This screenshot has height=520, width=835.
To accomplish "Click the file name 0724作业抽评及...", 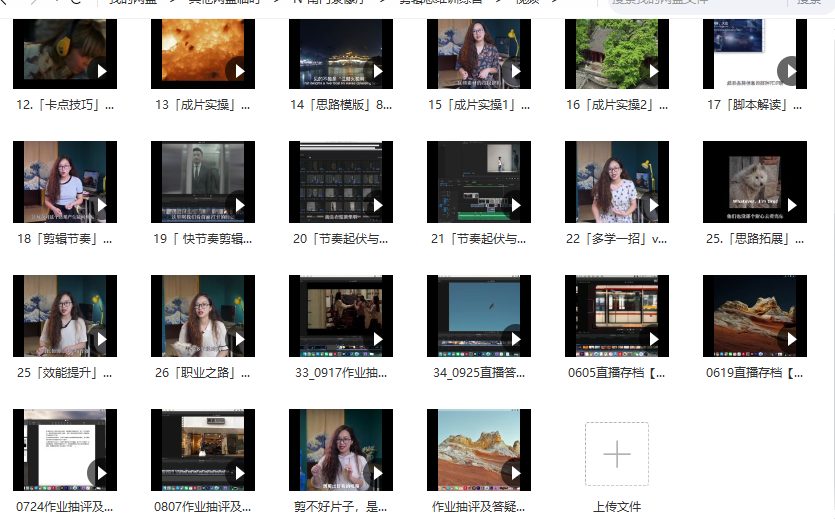I will (65, 507).
